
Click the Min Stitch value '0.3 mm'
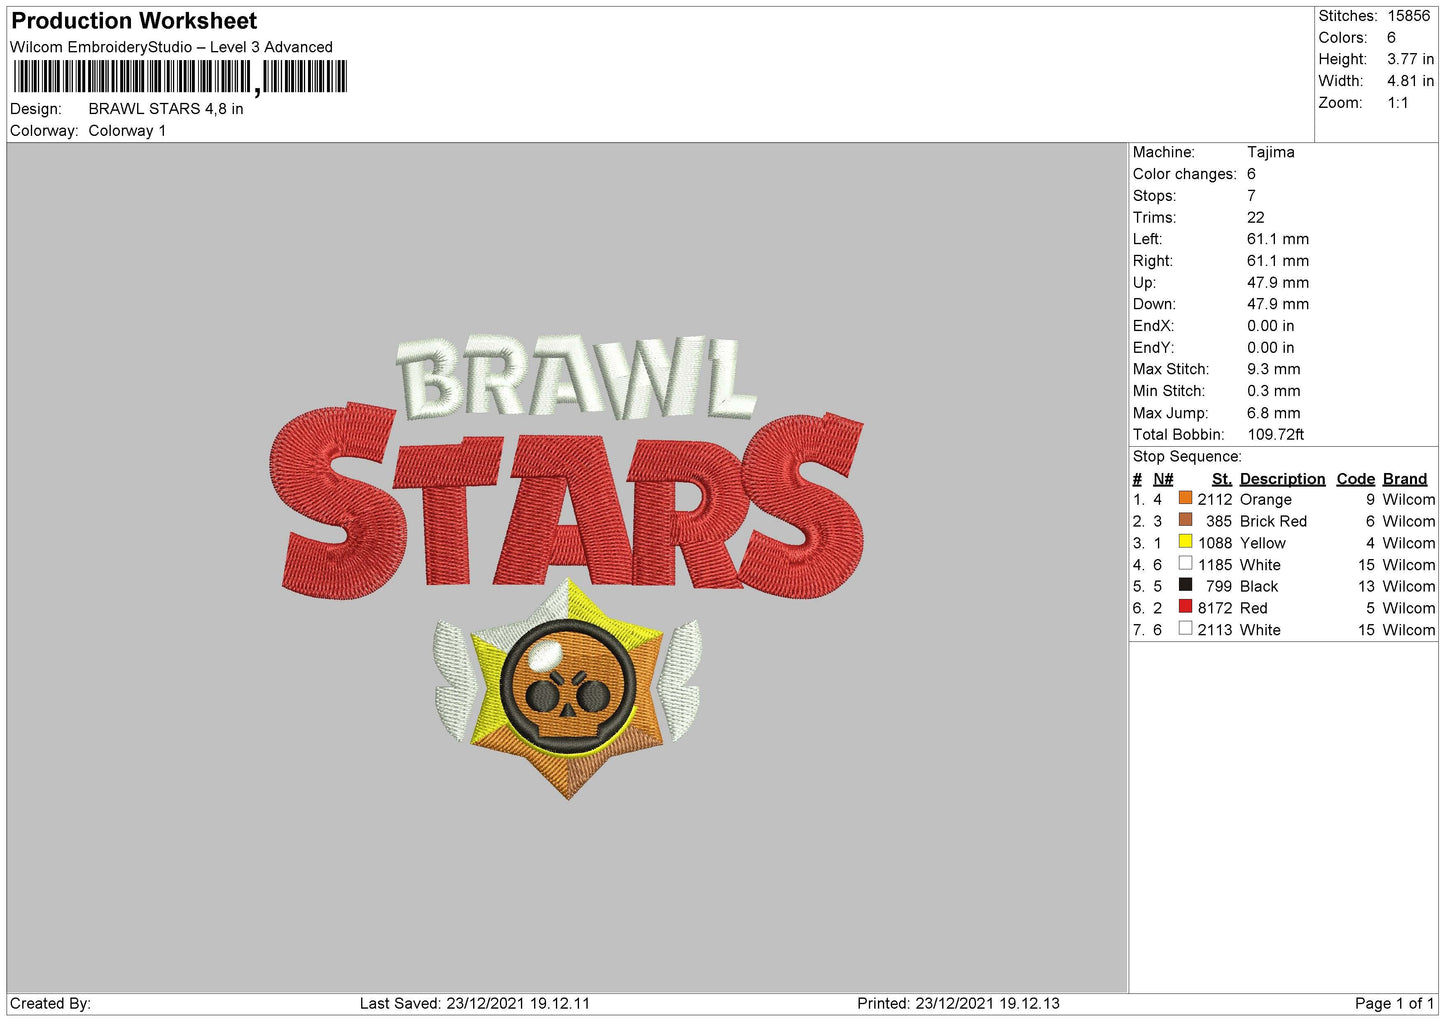[1273, 391]
